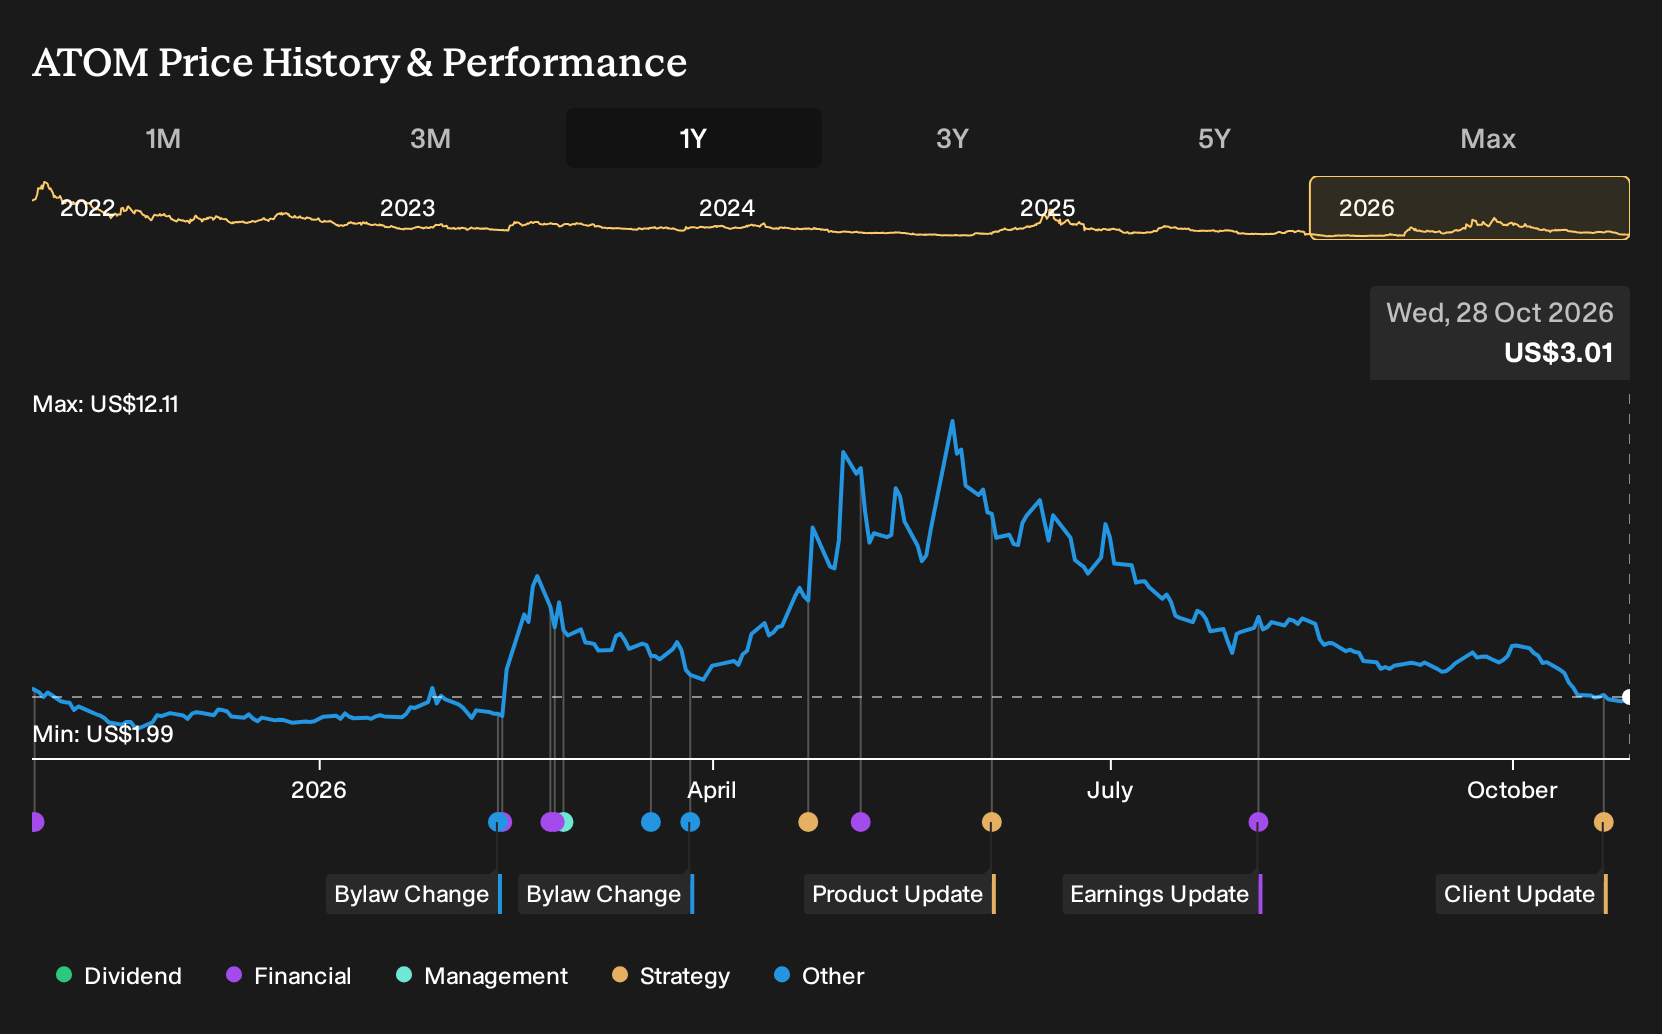Jump to 2024 in the overview chart
Viewport: 1662px width, 1034px height.
click(727, 208)
